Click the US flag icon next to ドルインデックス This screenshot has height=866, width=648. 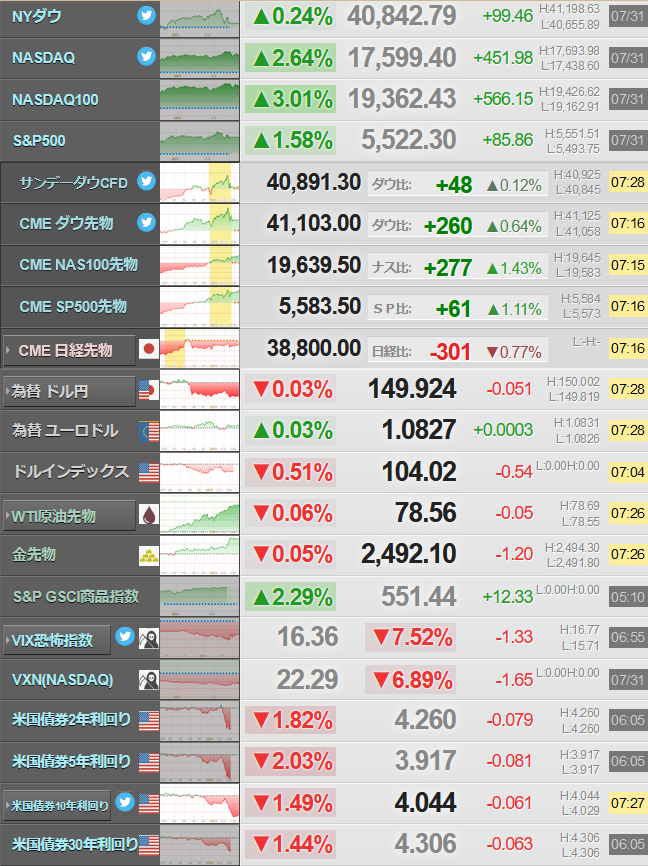pos(149,473)
